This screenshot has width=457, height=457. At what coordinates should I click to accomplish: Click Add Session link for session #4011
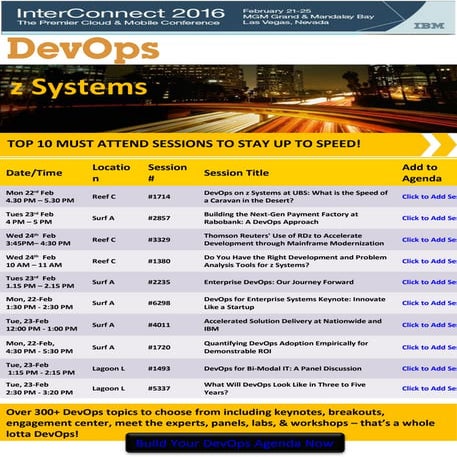[x=429, y=325]
